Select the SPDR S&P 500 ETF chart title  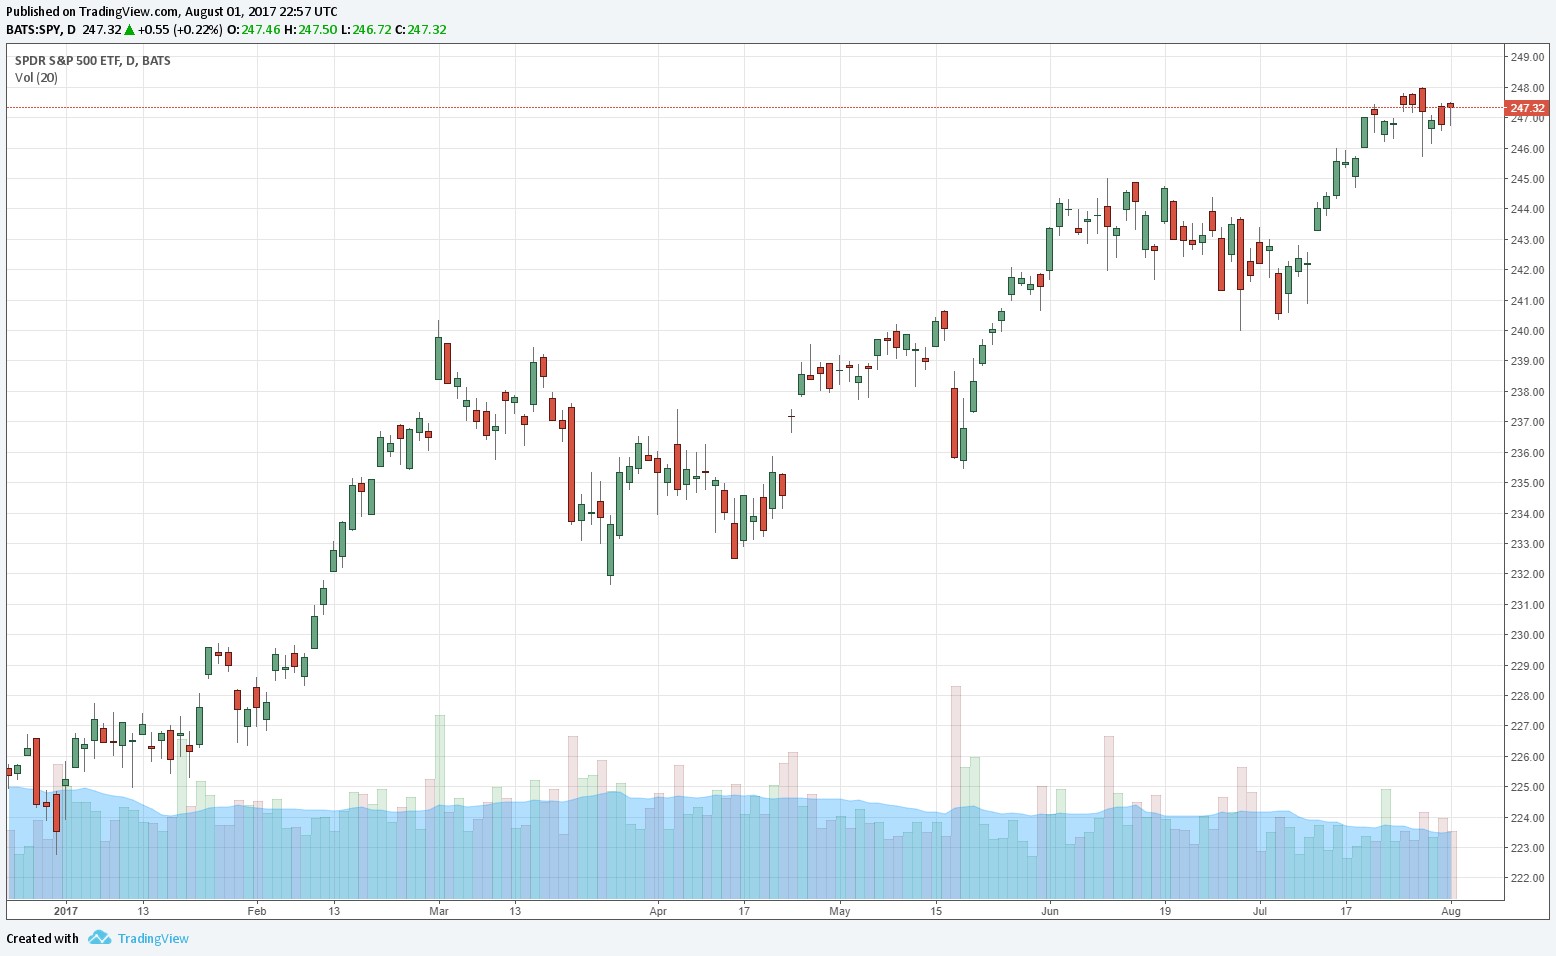click(x=92, y=61)
